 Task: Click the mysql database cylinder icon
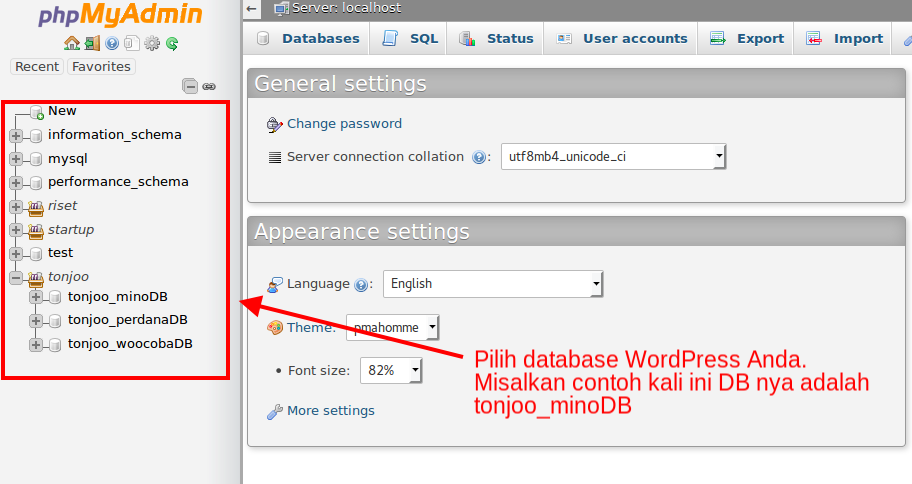coord(36,159)
